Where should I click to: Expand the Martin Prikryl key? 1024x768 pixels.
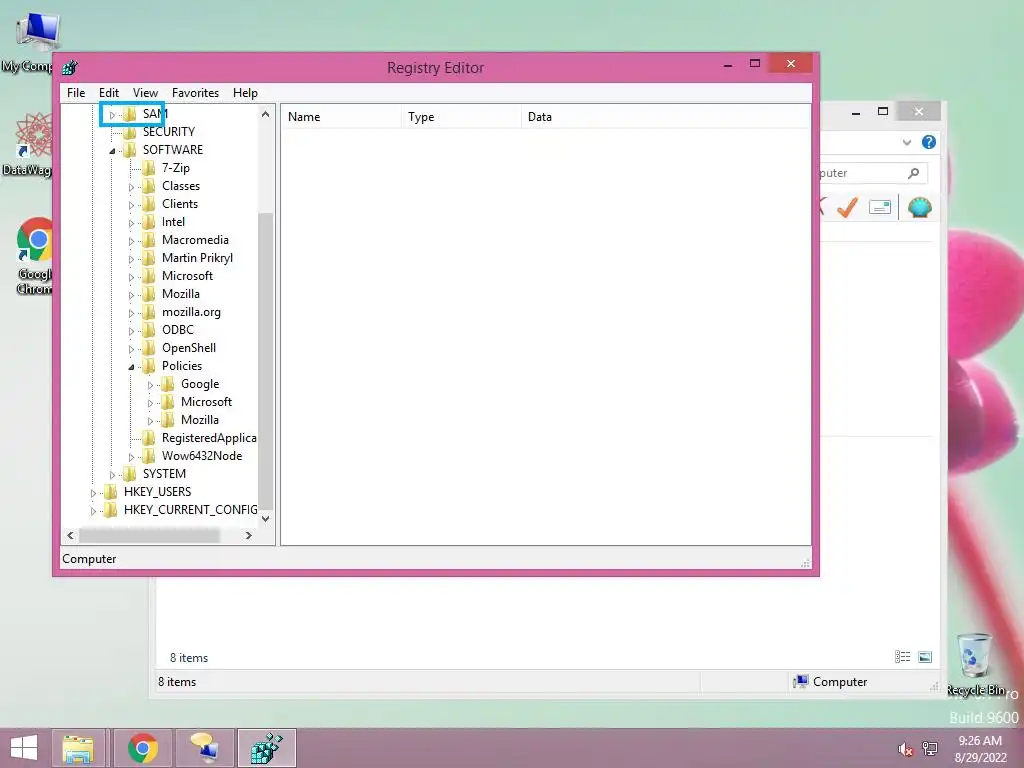(131, 259)
